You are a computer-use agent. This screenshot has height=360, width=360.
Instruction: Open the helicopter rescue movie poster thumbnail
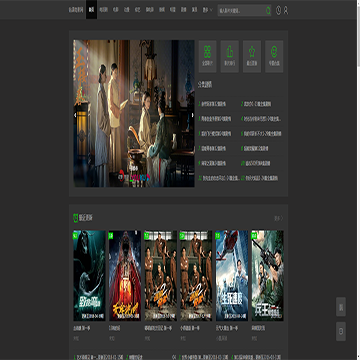click(232, 276)
